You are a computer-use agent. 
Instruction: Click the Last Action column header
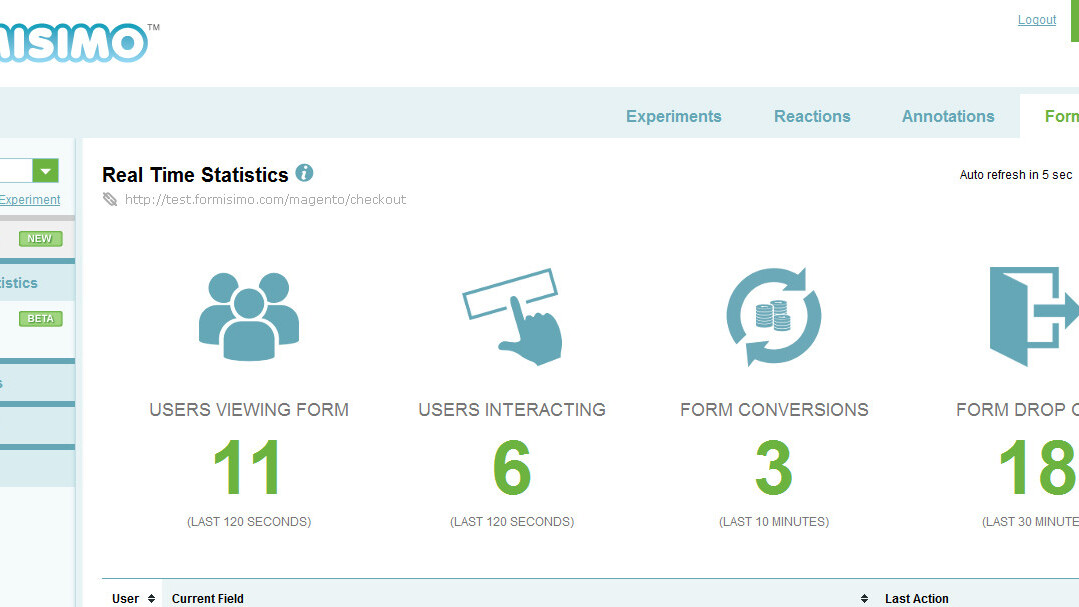(916, 598)
